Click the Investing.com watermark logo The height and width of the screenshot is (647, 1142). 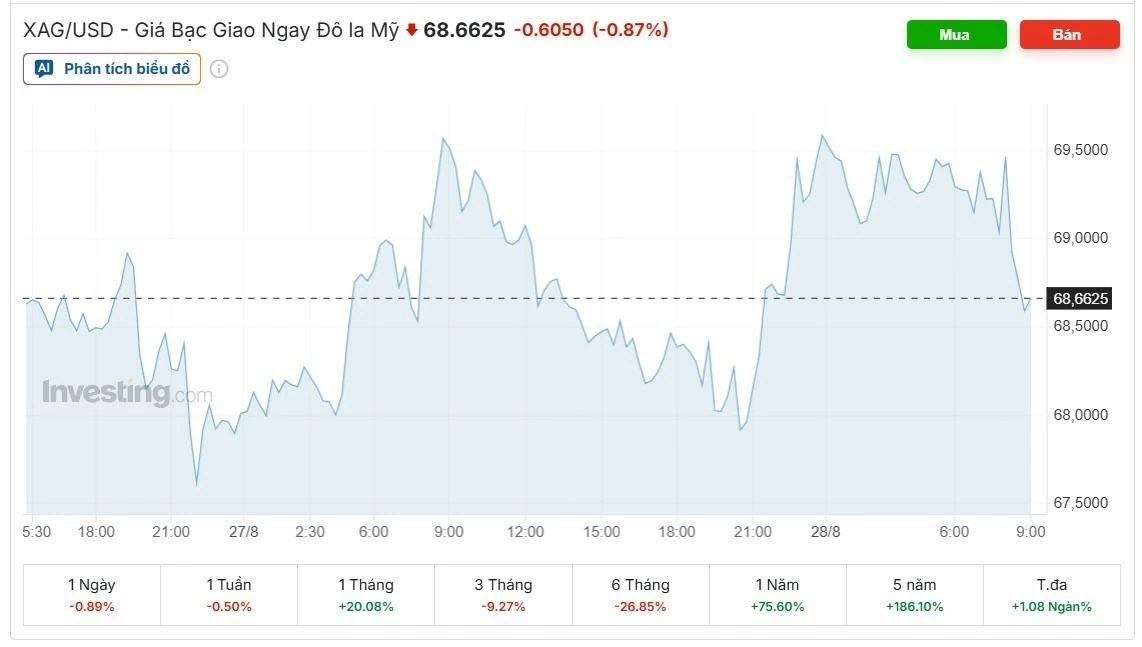(127, 392)
